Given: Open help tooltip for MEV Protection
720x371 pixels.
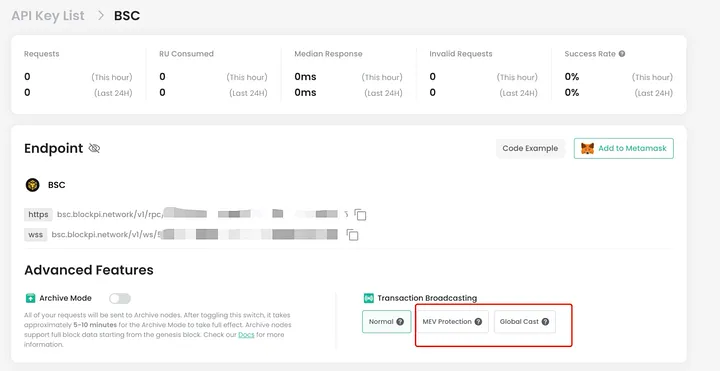Looking at the screenshot, I should [x=478, y=322].
